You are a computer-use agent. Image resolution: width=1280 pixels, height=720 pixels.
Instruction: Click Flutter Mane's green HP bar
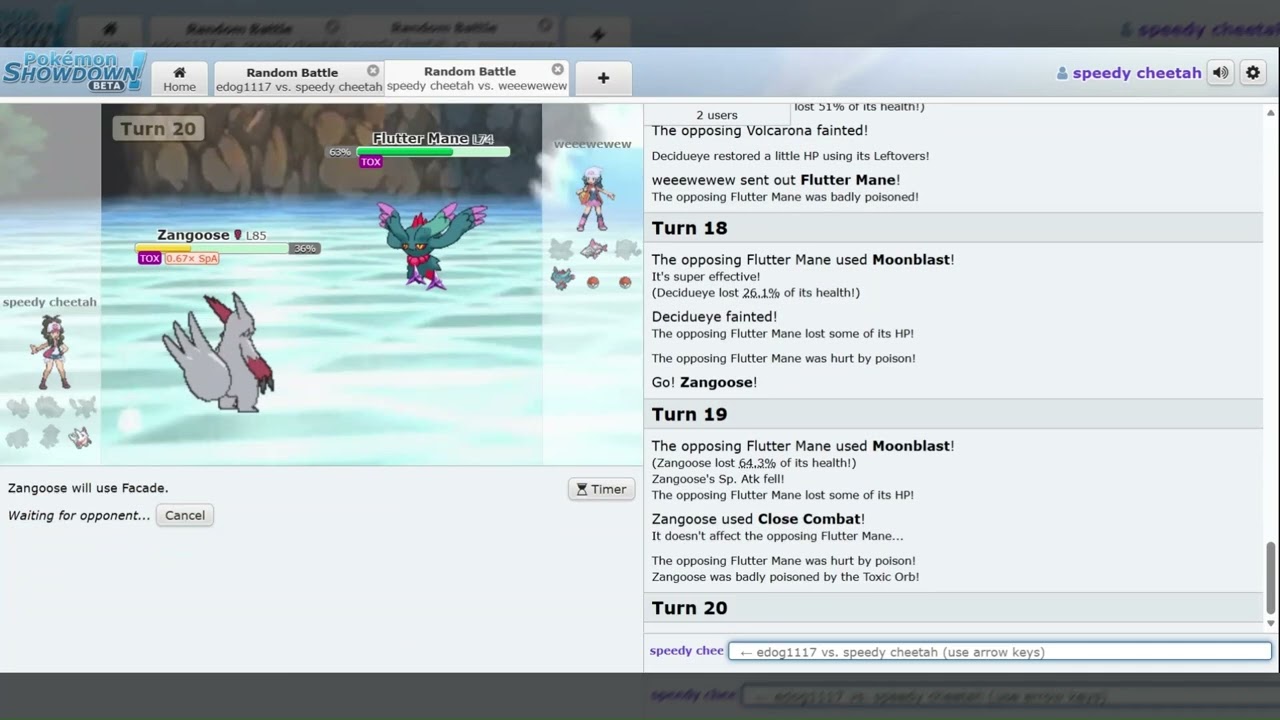point(433,152)
